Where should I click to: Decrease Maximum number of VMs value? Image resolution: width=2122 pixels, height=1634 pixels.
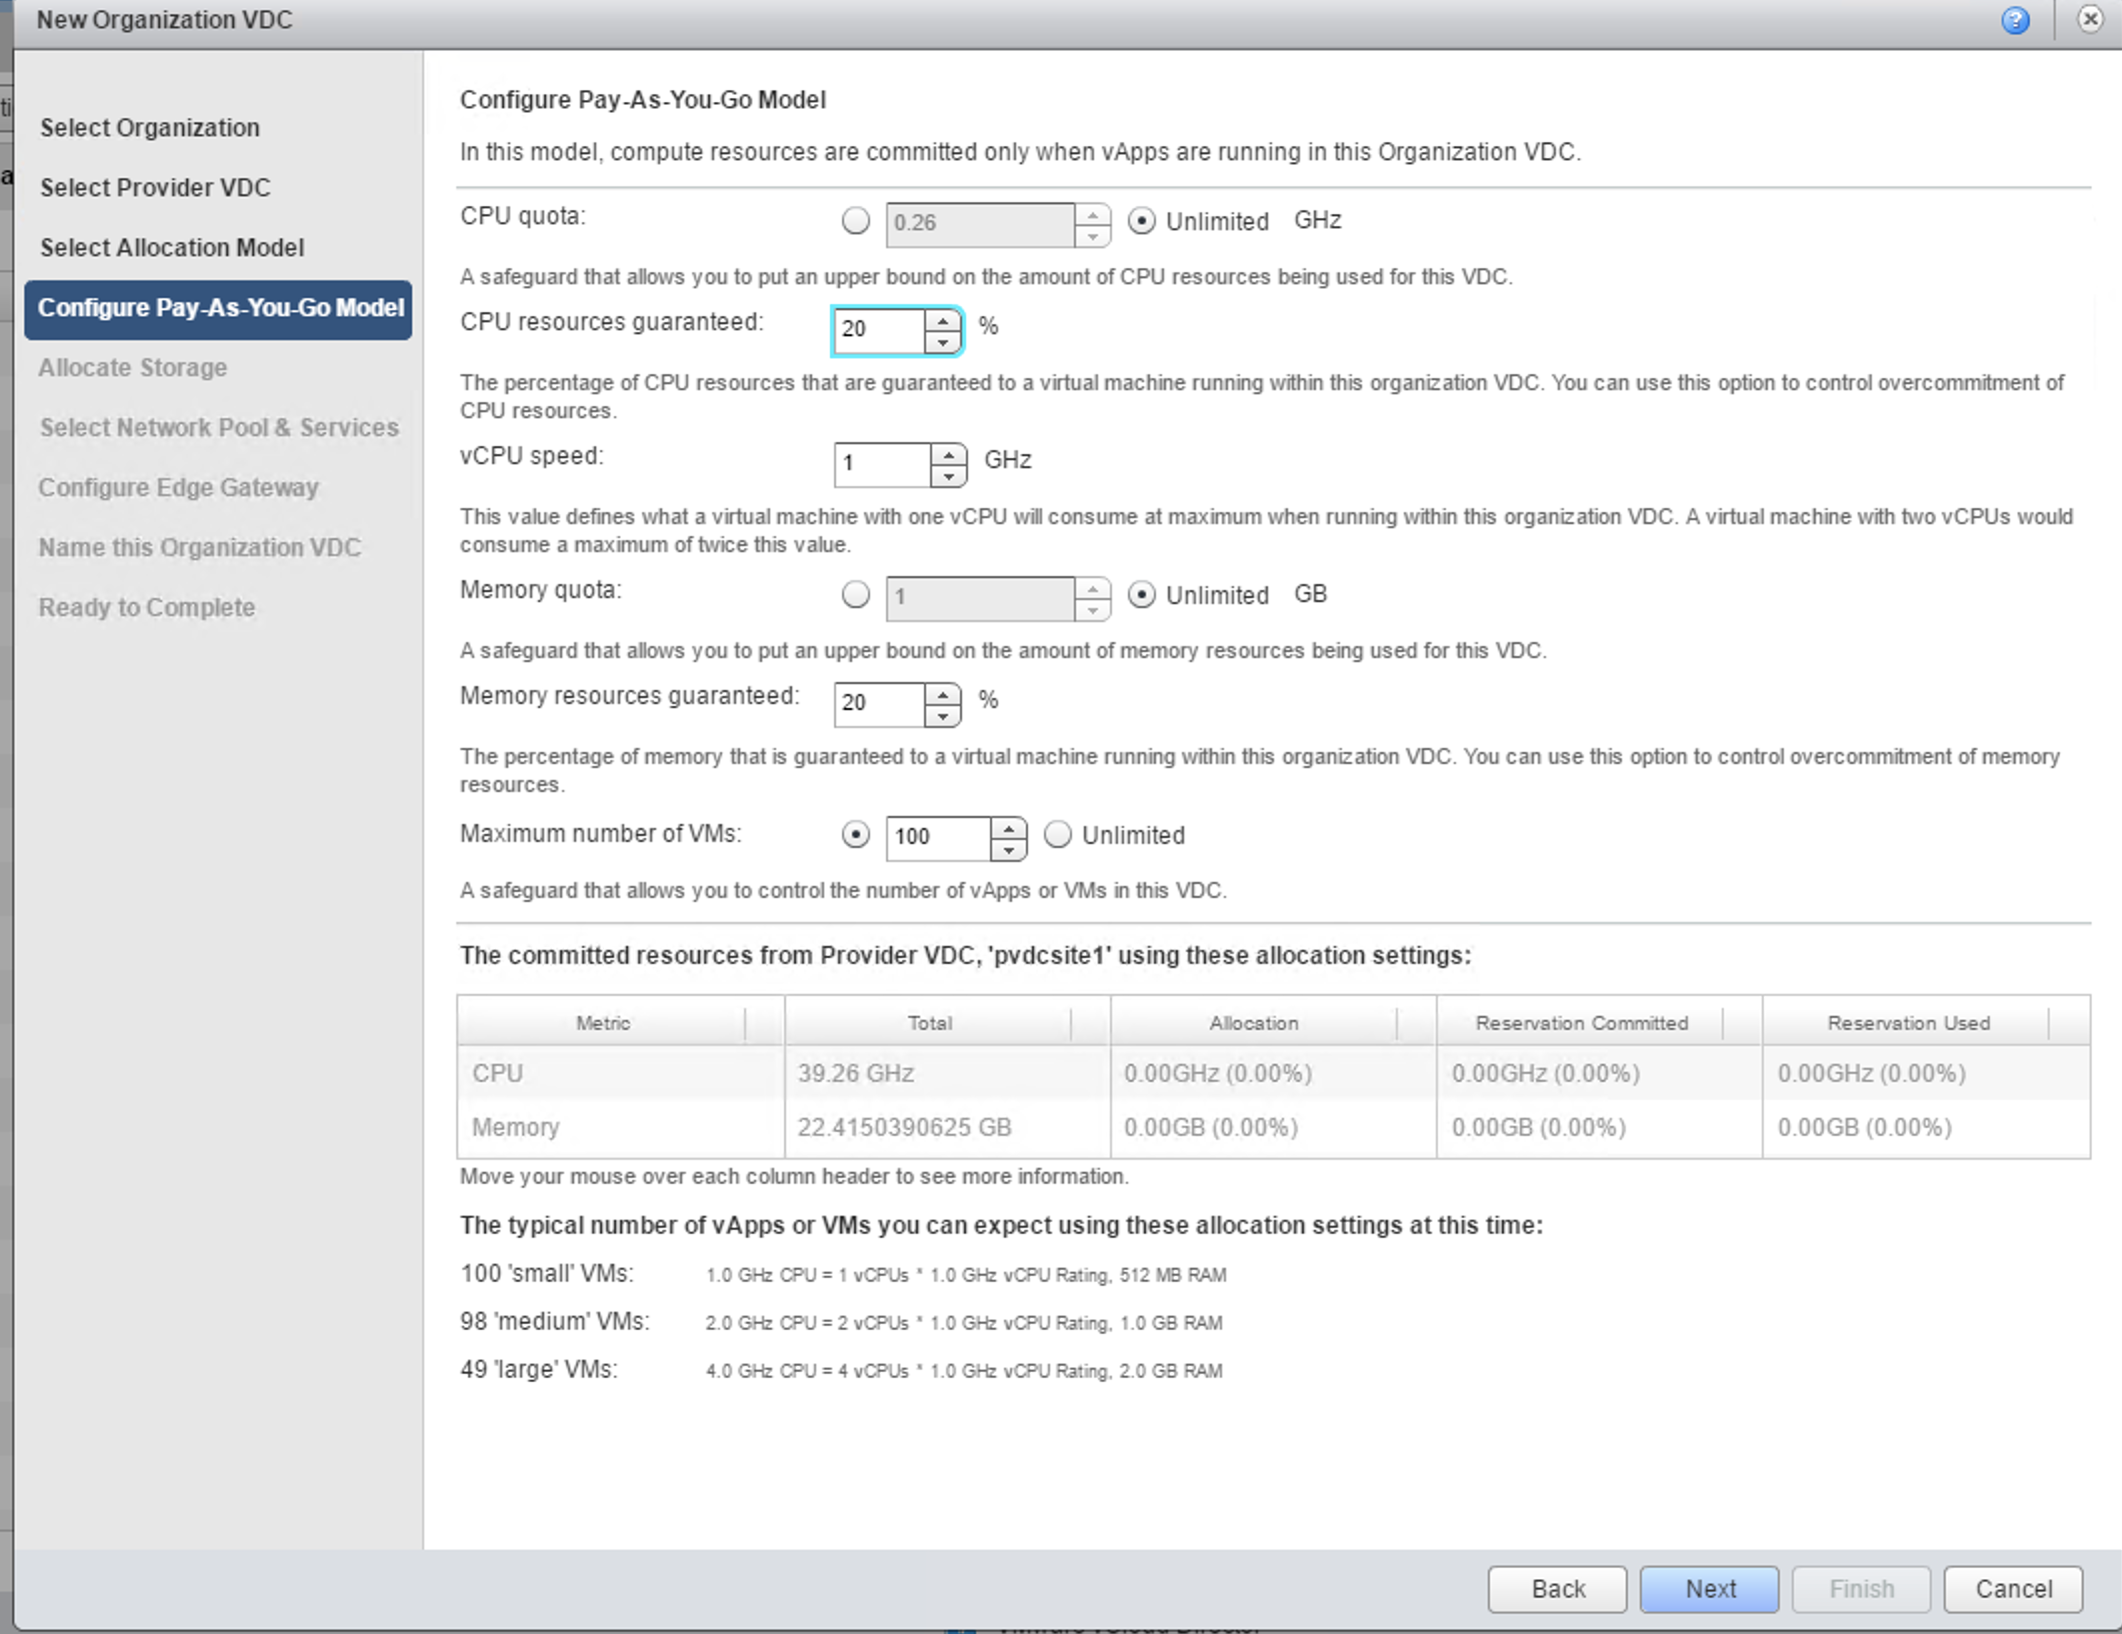point(1008,849)
